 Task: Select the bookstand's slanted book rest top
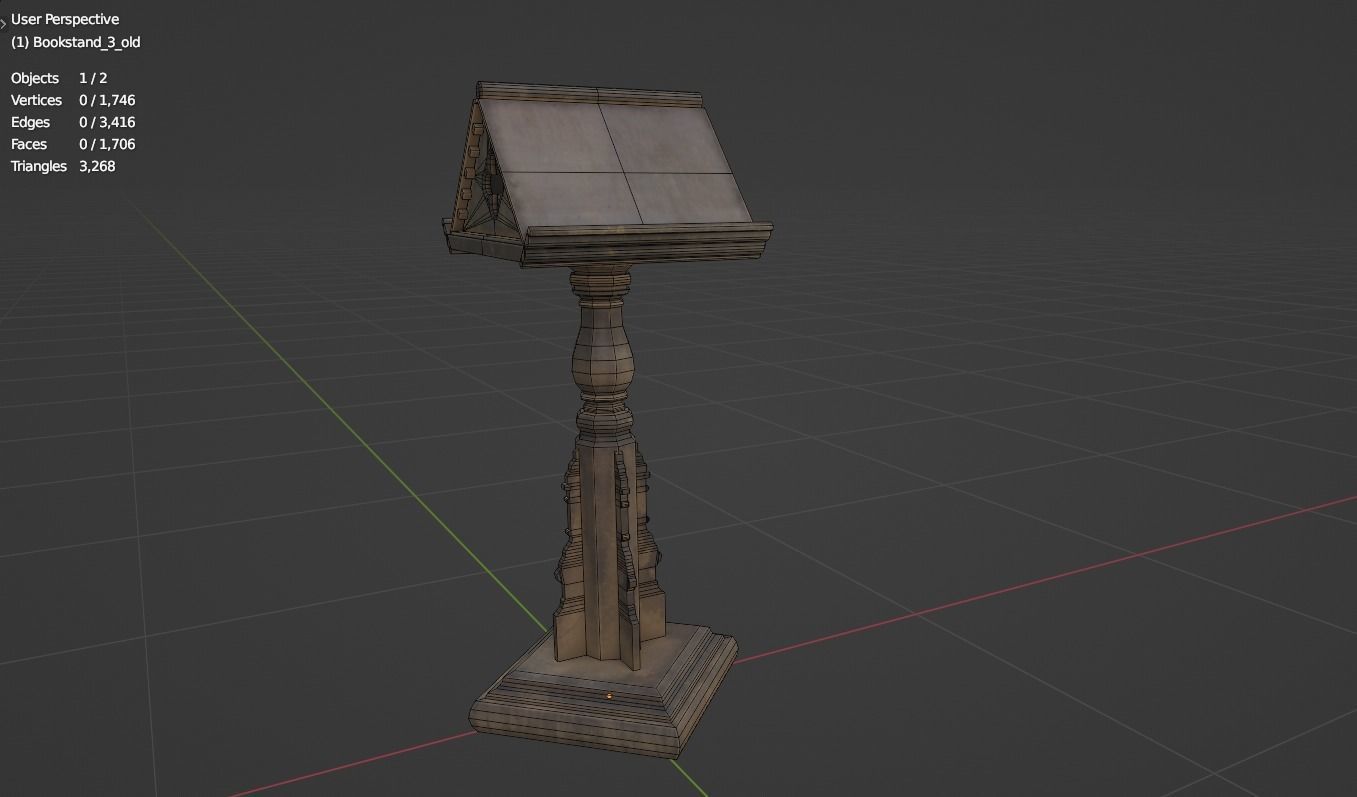tap(616, 163)
